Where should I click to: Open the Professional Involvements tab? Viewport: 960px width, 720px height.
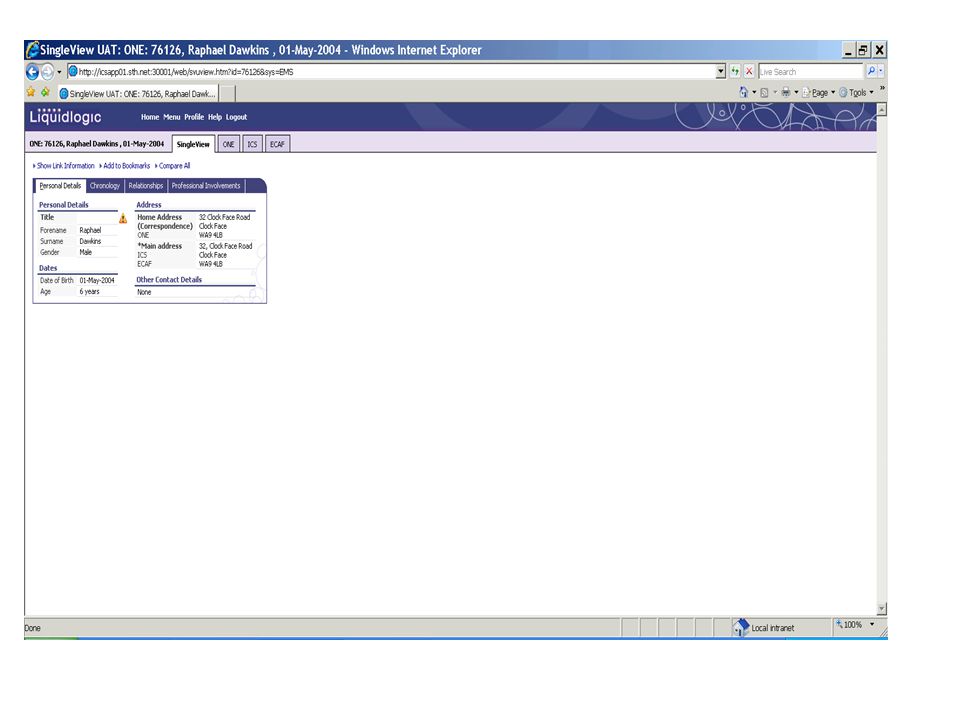[x=206, y=186]
